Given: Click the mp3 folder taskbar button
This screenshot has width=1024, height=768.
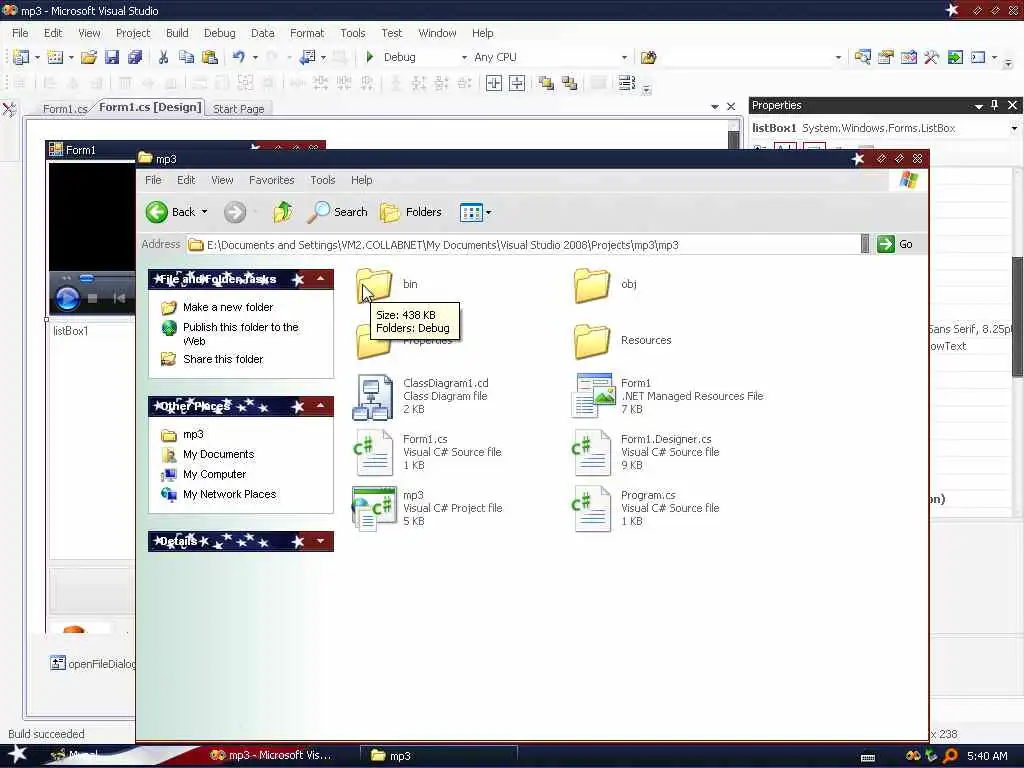Looking at the screenshot, I should [439, 756].
